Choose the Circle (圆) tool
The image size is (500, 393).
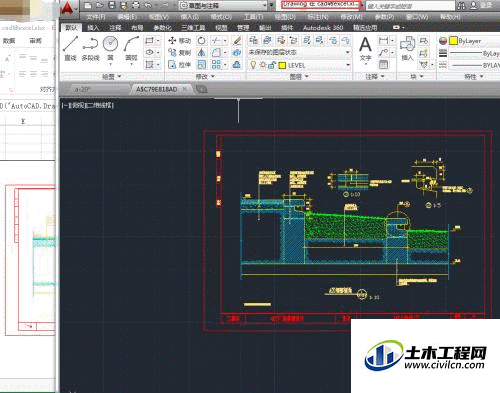[110, 49]
